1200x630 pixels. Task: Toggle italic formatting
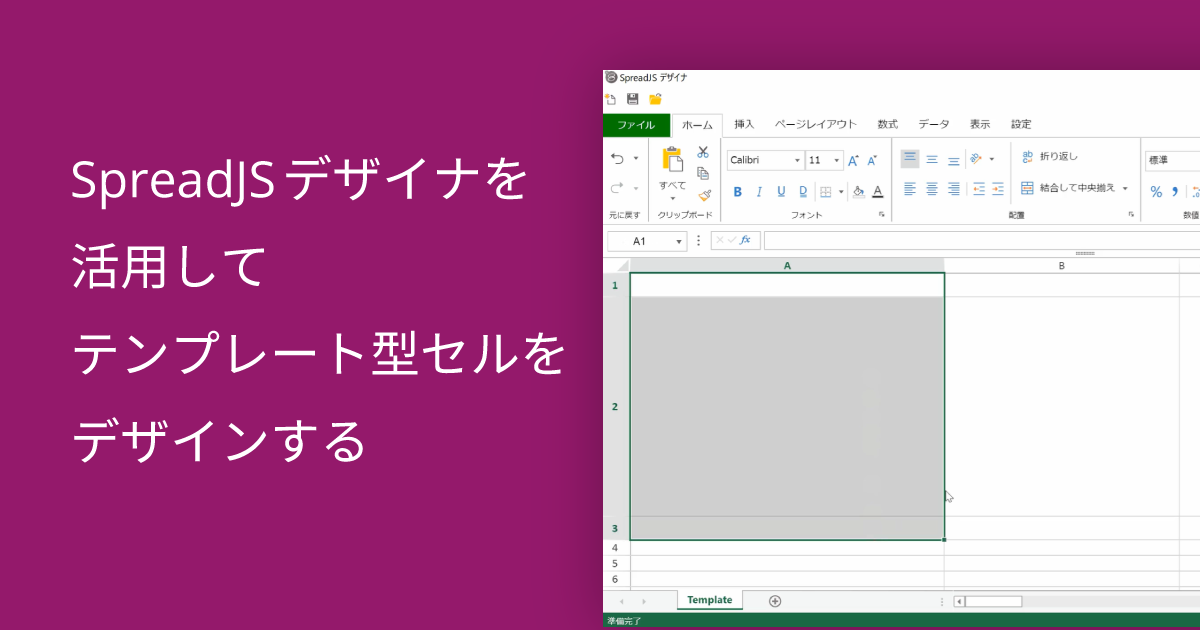[x=758, y=190]
